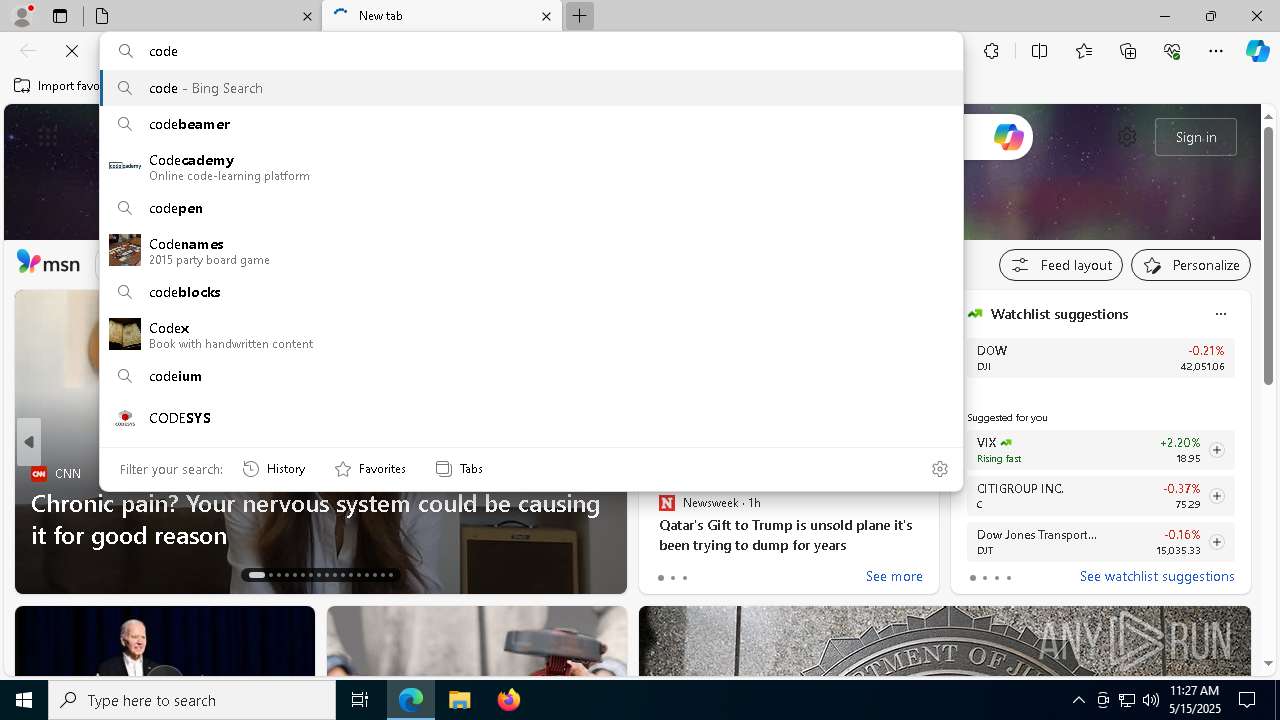The width and height of the screenshot is (1280, 720).
Task: Pick the codeium suggestion
Action: [x=531, y=376]
